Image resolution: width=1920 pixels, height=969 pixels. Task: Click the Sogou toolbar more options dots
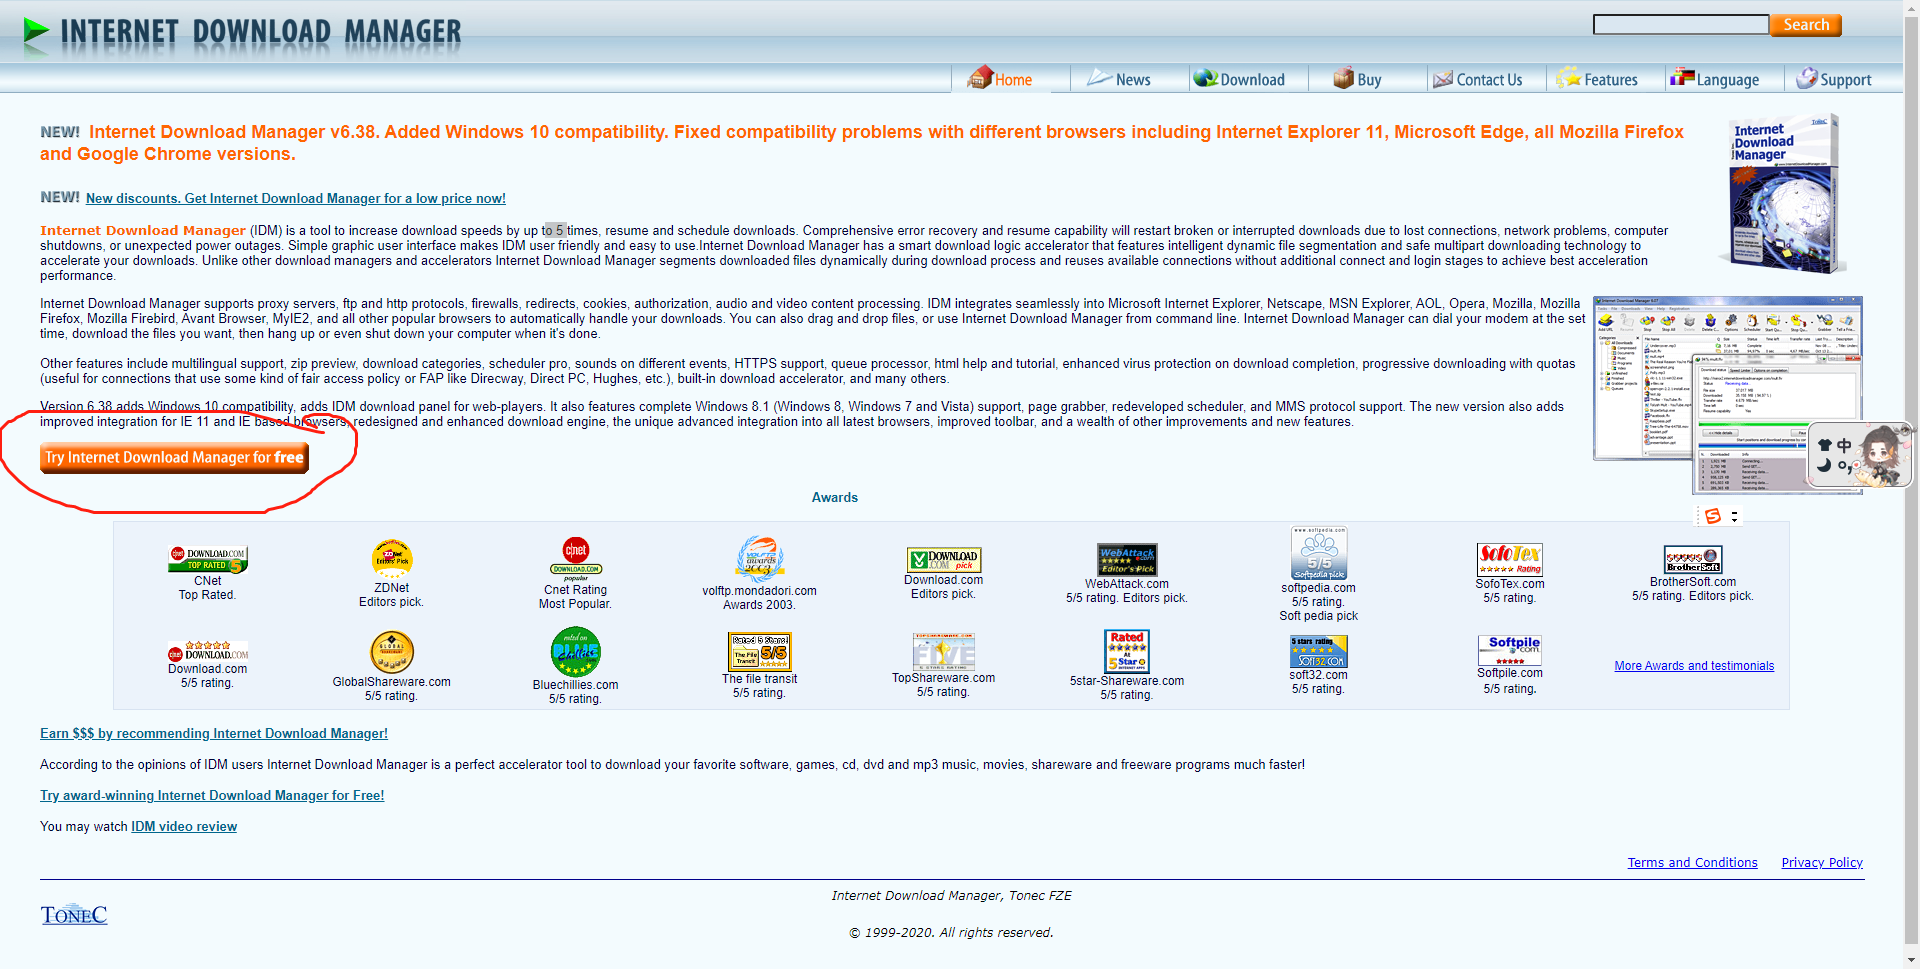click(x=1734, y=516)
